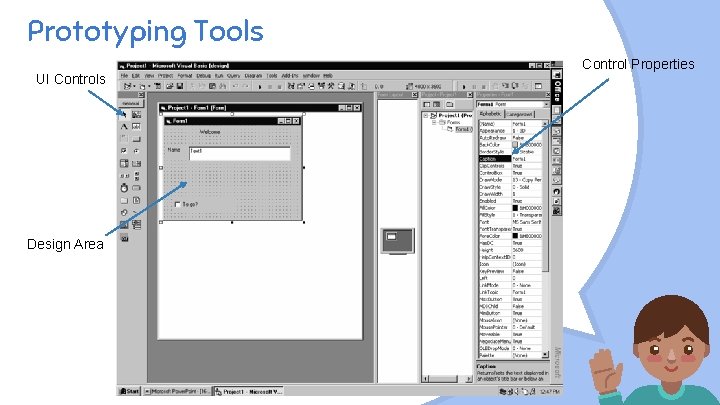This screenshot has height=405, width=720.
Task: Click the Save Project floppy disk icon
Action: [180, 86]
